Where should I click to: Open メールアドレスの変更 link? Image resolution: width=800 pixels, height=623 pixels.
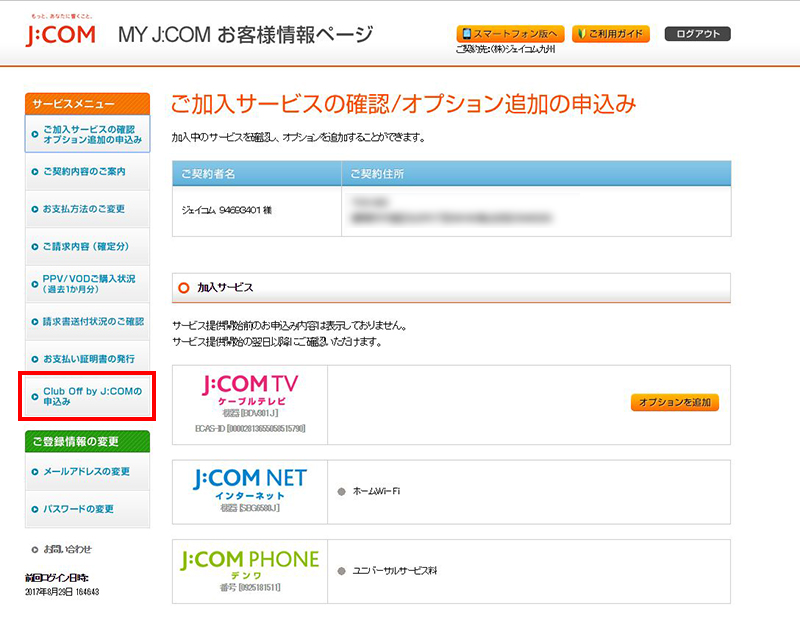pos(87,471)
